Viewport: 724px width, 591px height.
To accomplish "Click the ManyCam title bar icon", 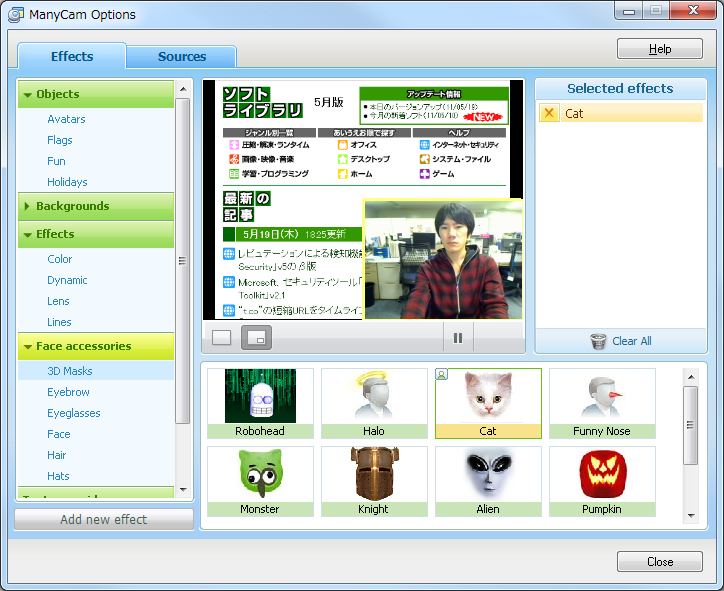I will click(16, 15).
